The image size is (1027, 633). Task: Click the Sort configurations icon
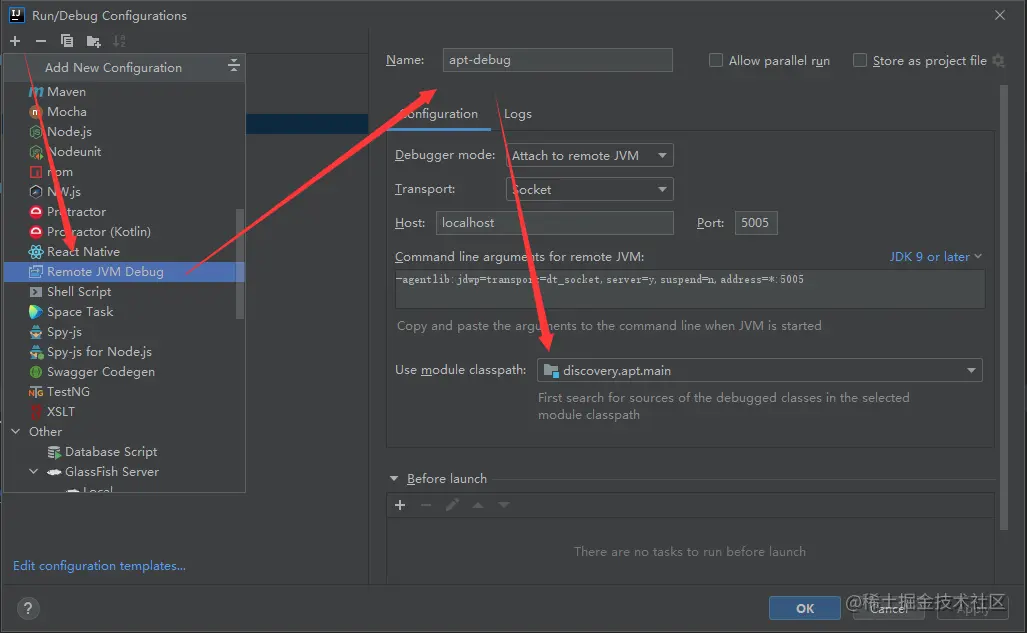click(119, 41)
